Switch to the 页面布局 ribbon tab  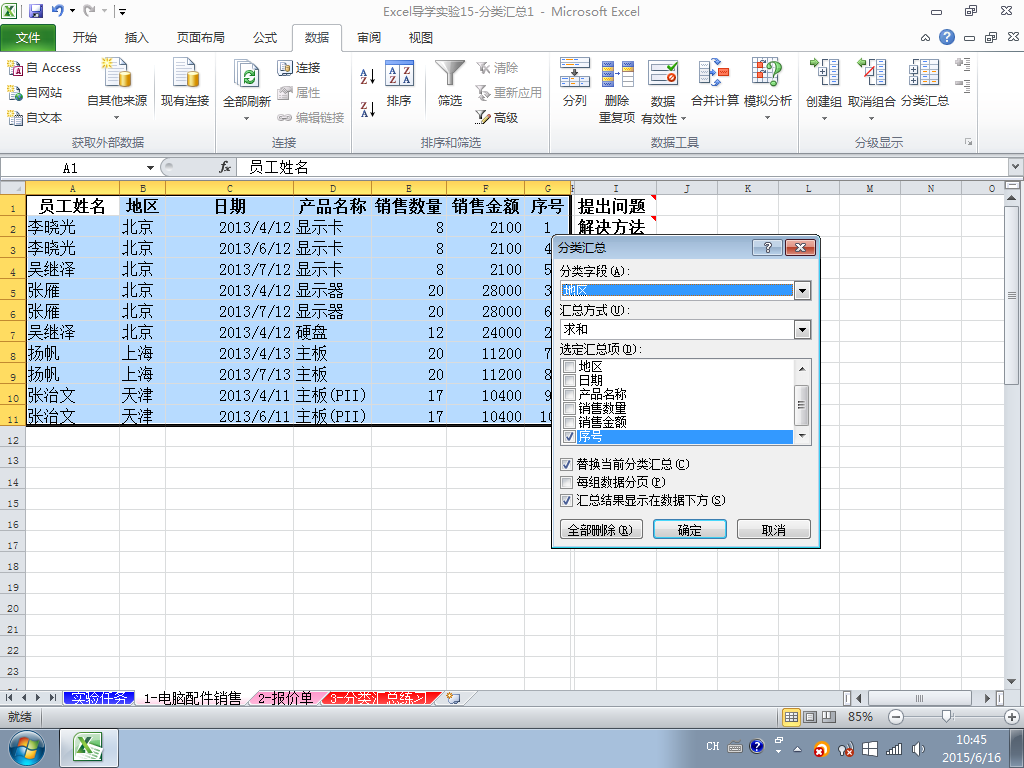tap(200, 38)
